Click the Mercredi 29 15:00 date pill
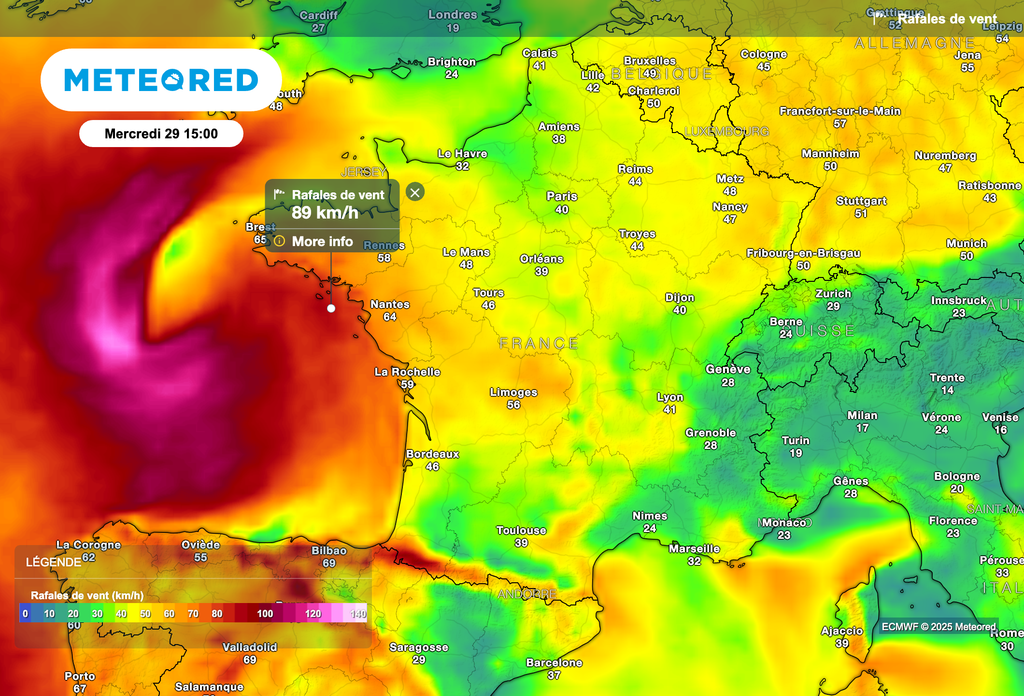 [x=161, y=133]
